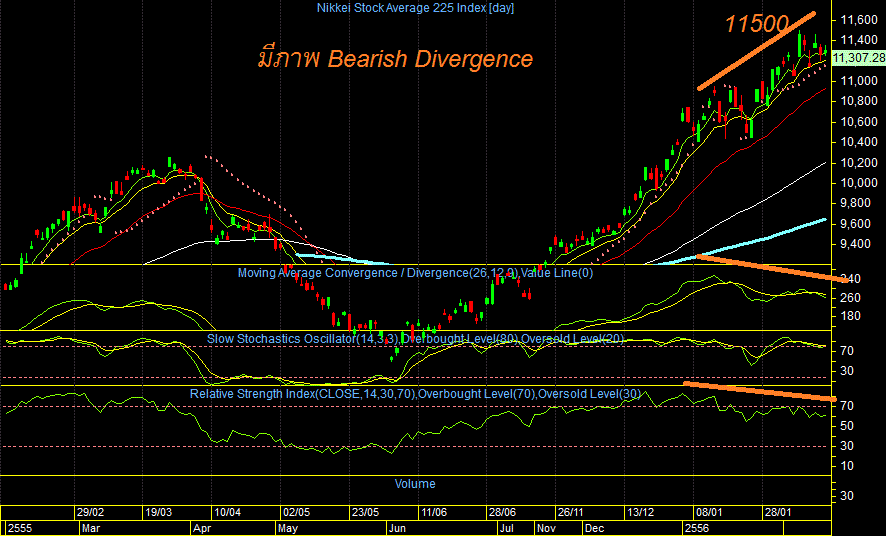This screenshot has width=886, height=536.
Task: Click the Mar month label
Action: tap(90, 528)
